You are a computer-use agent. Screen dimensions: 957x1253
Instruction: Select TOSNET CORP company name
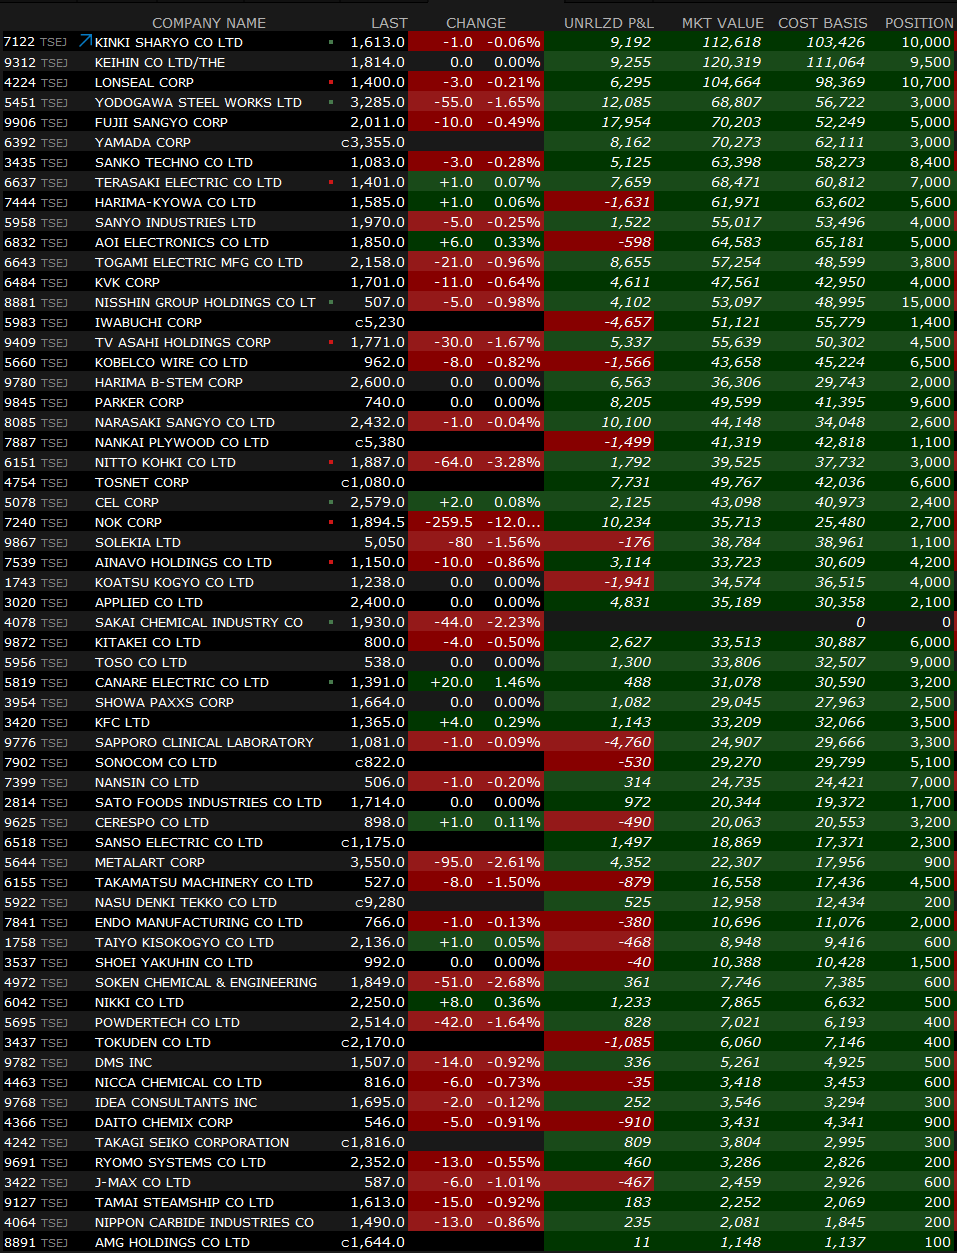click(141, 482)
